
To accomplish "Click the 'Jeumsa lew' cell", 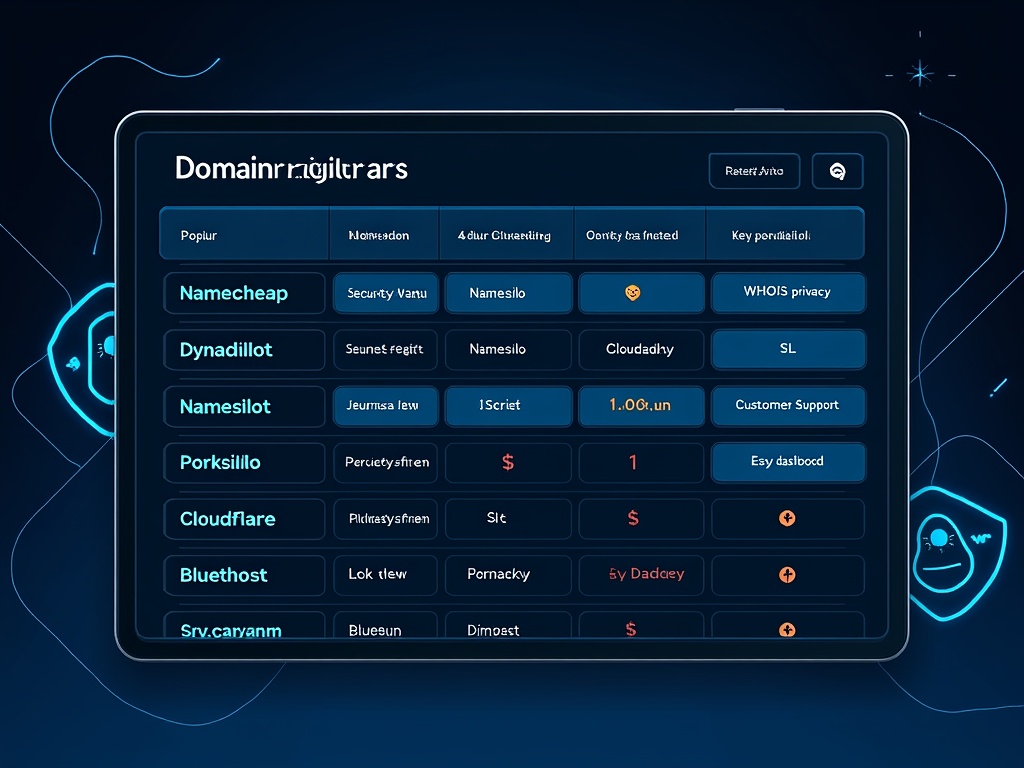I will click(x=385, y=406).
